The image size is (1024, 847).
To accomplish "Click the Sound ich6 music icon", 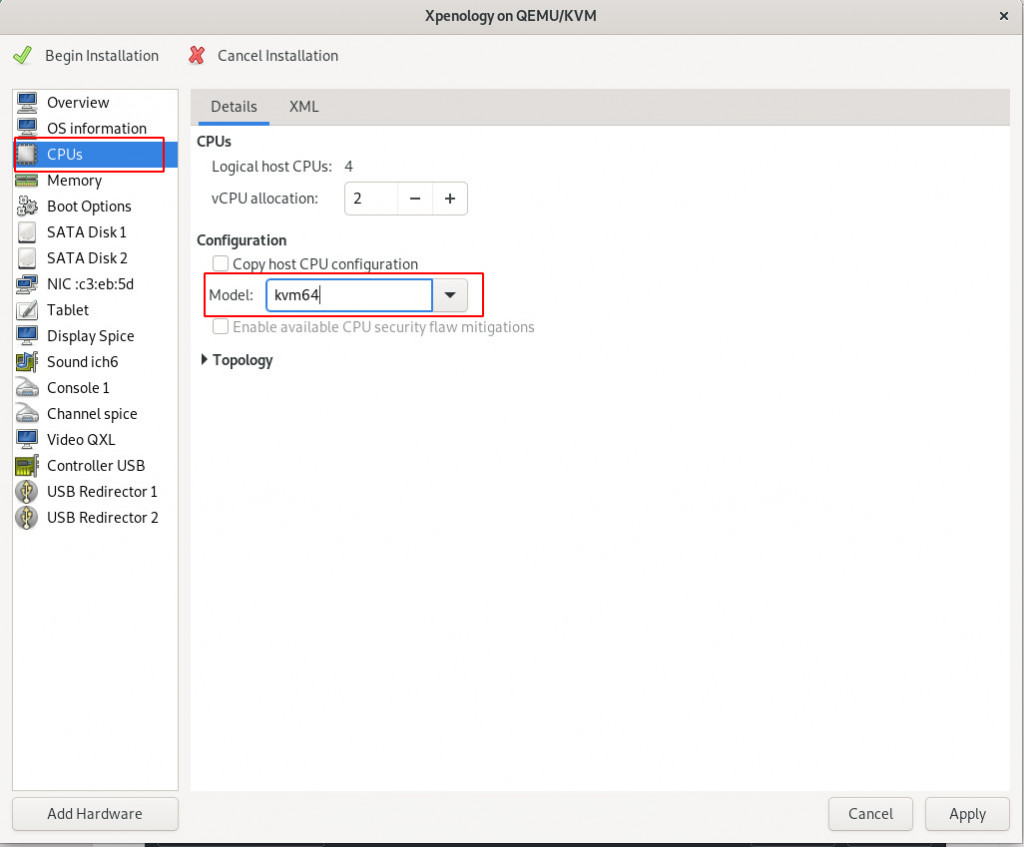I will 27,362.
